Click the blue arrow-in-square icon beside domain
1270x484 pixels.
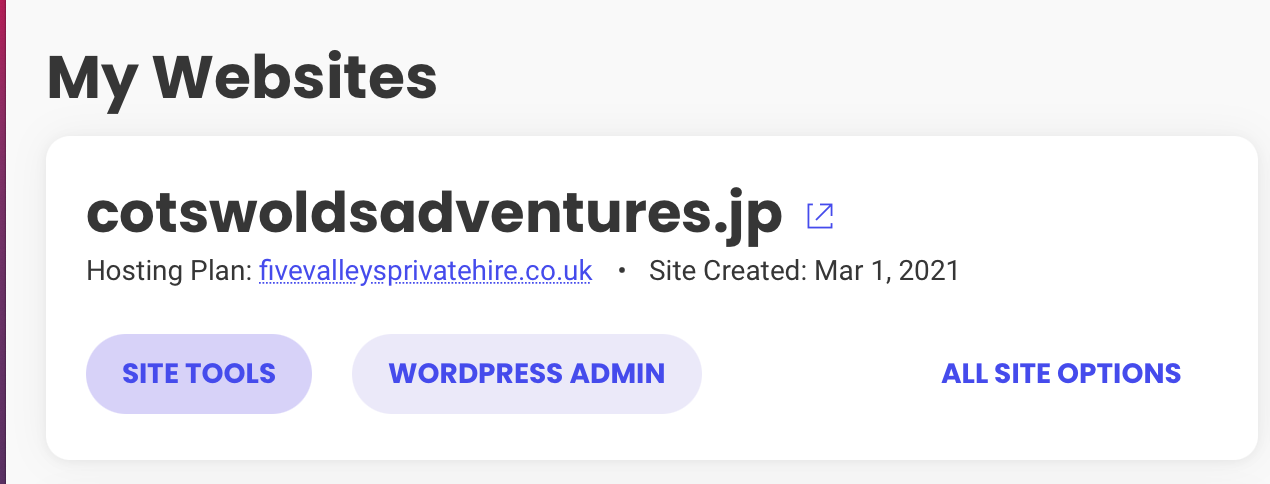820,216
